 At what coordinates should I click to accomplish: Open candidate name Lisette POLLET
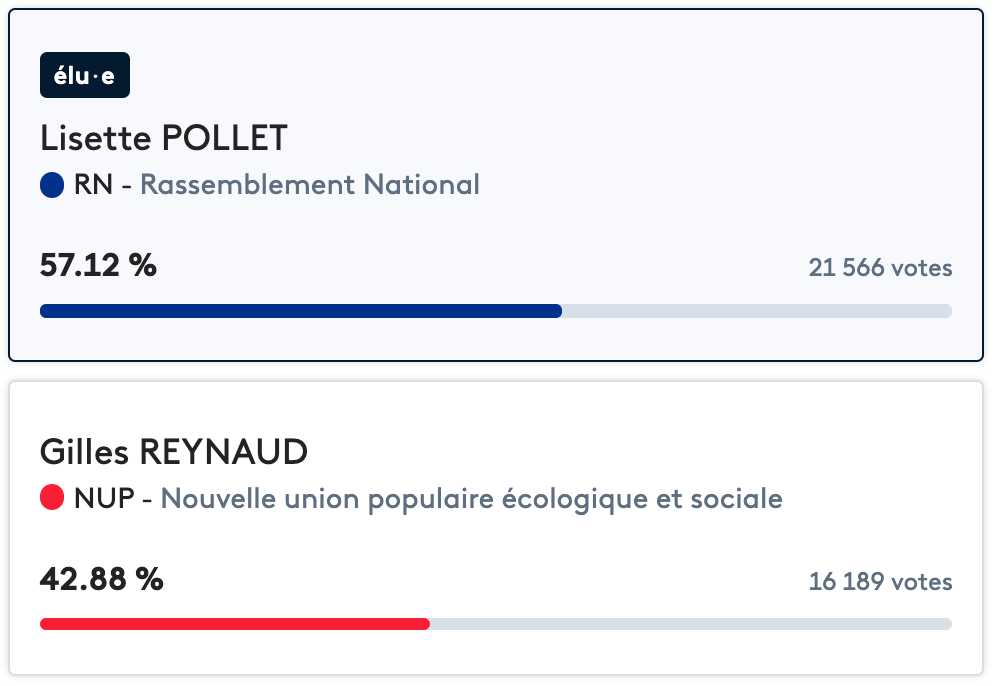(x=164, y=138)
